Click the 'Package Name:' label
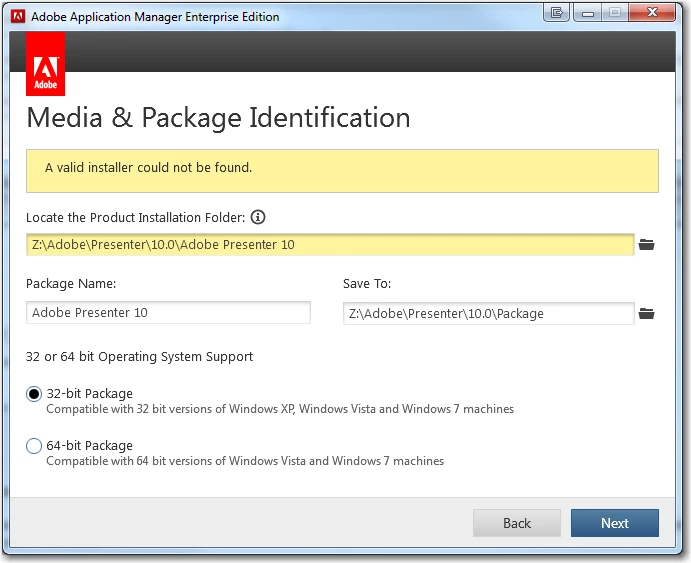 71,284
